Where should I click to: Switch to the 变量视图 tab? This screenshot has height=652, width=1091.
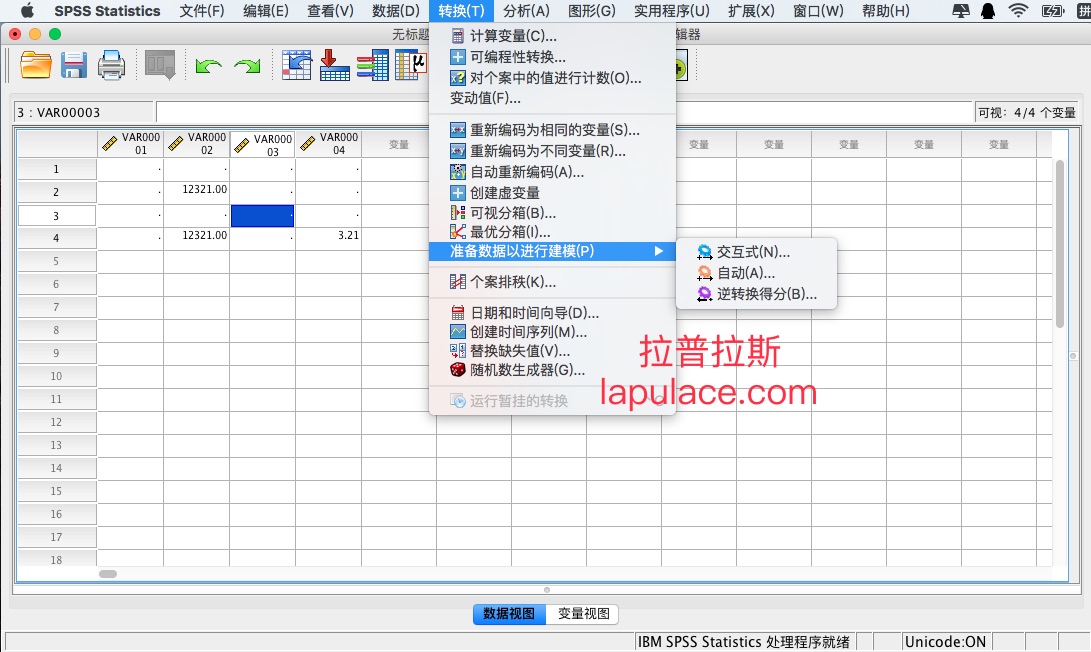(583, 614)
